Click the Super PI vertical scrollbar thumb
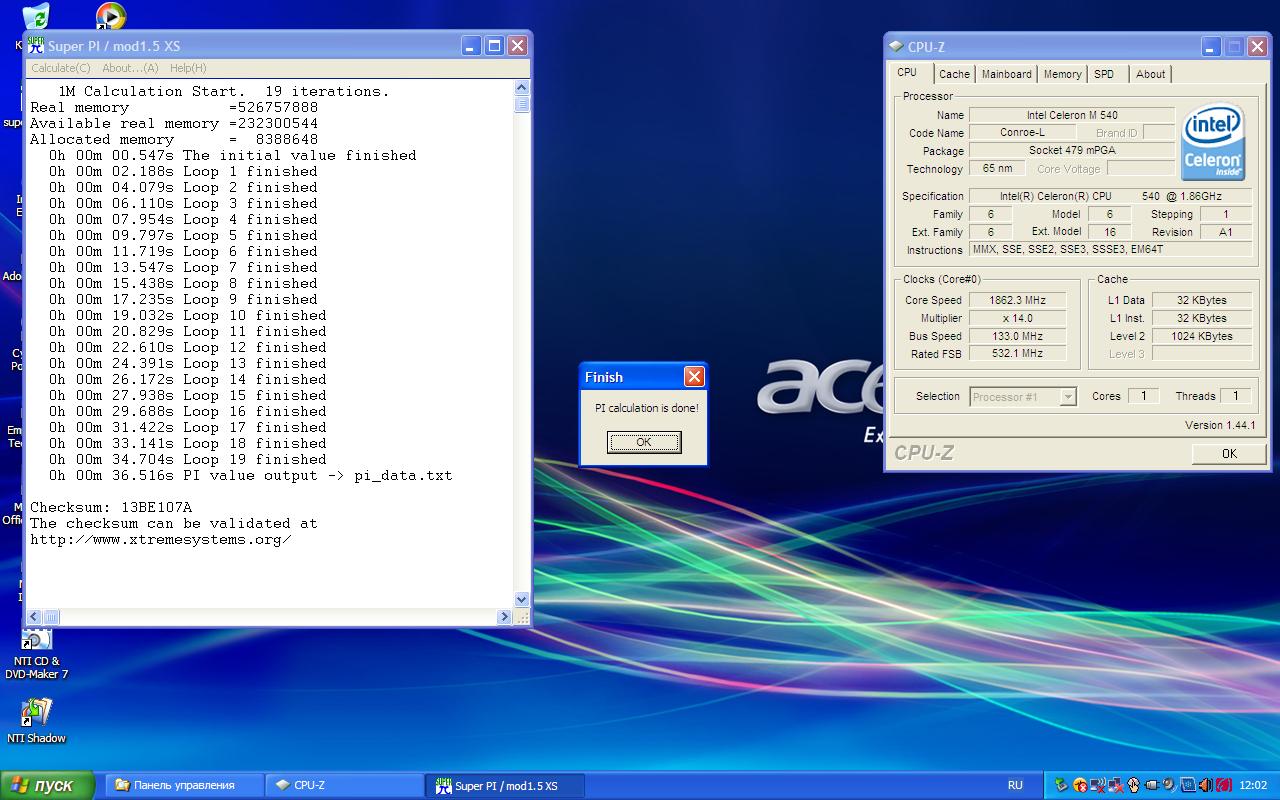 click(522, 104)
